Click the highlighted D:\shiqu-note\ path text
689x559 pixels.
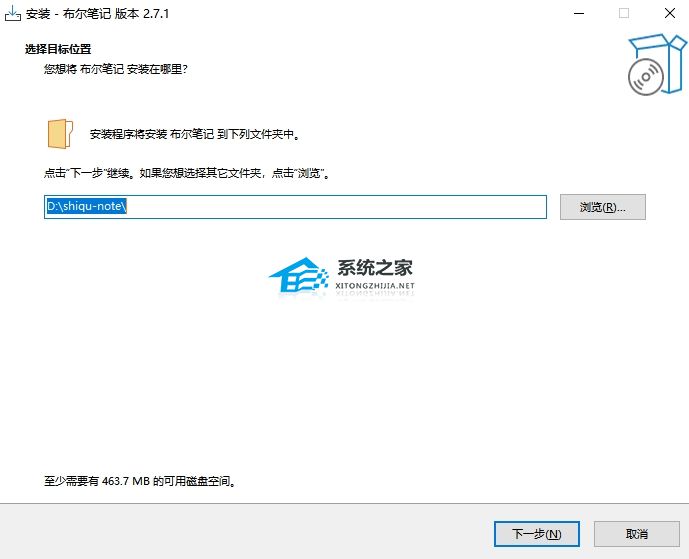[87, 206]
